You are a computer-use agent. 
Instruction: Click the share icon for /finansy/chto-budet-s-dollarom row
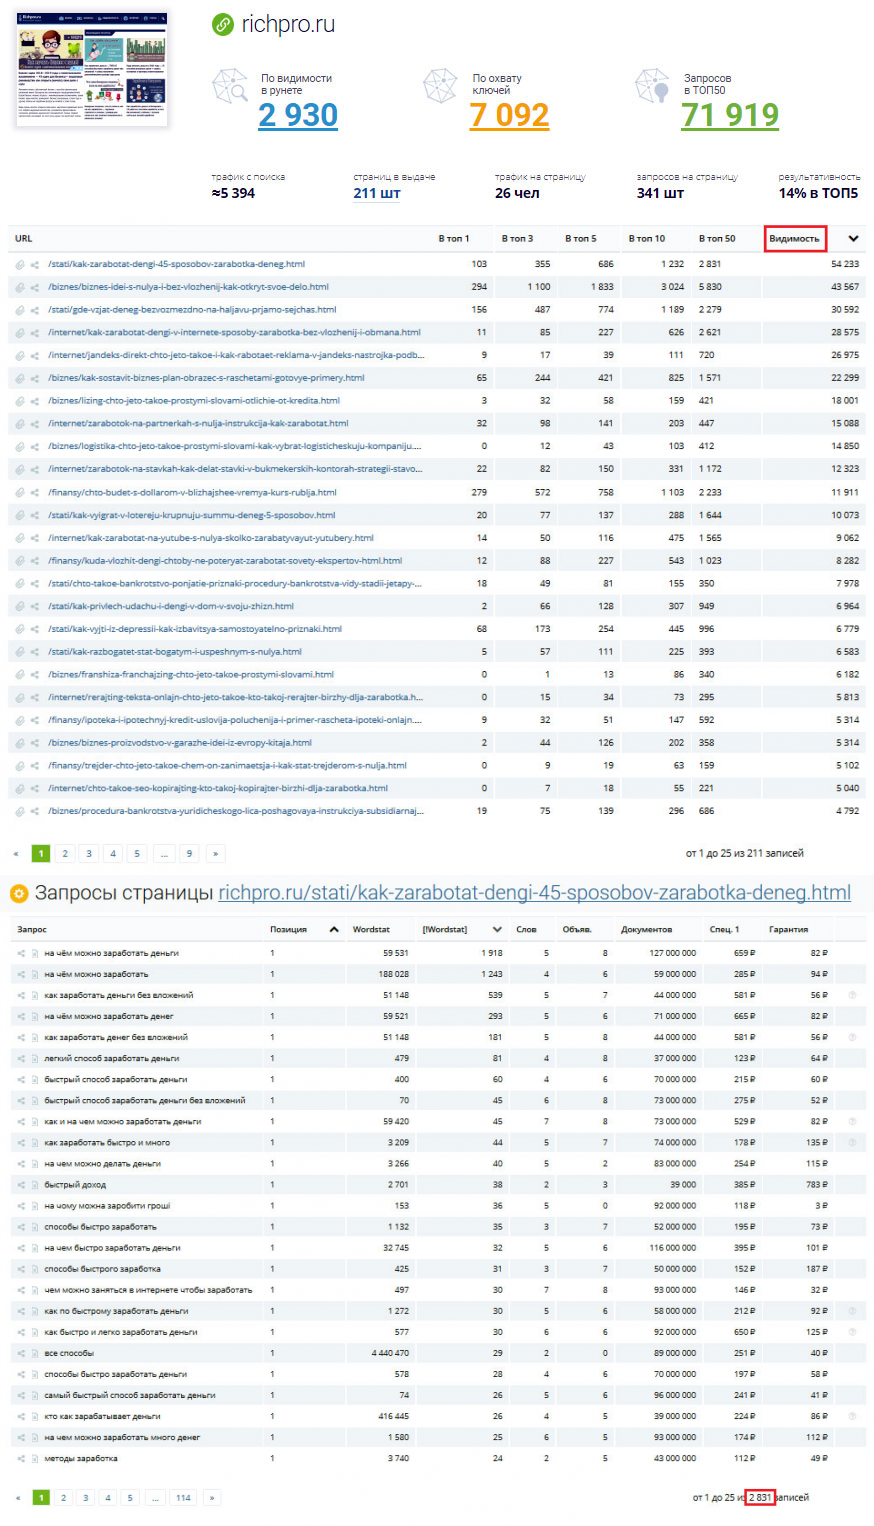35,492
